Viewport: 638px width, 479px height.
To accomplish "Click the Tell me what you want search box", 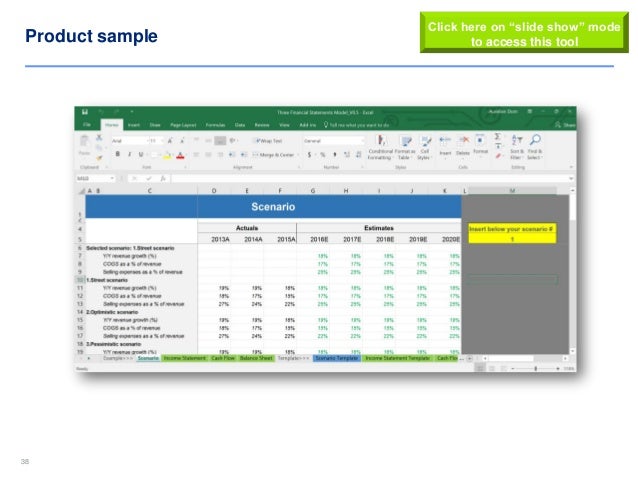I will click(x=356, y=125).
